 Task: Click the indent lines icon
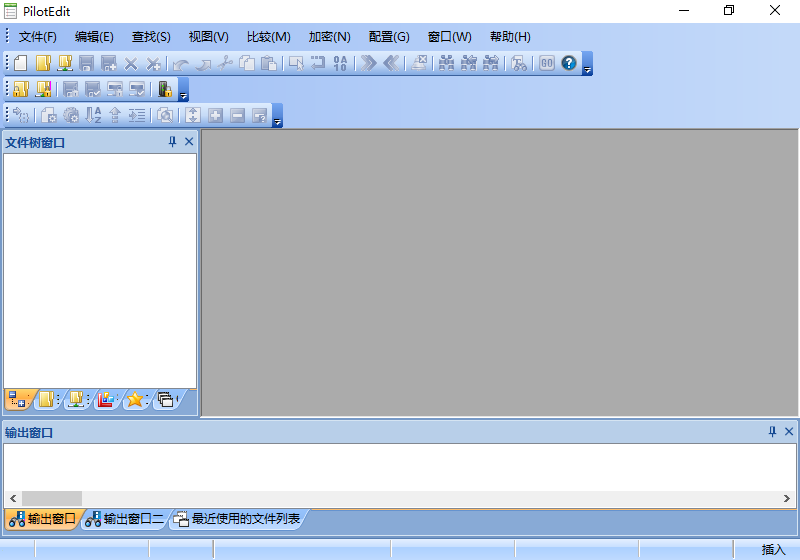[x=137, y=115]
